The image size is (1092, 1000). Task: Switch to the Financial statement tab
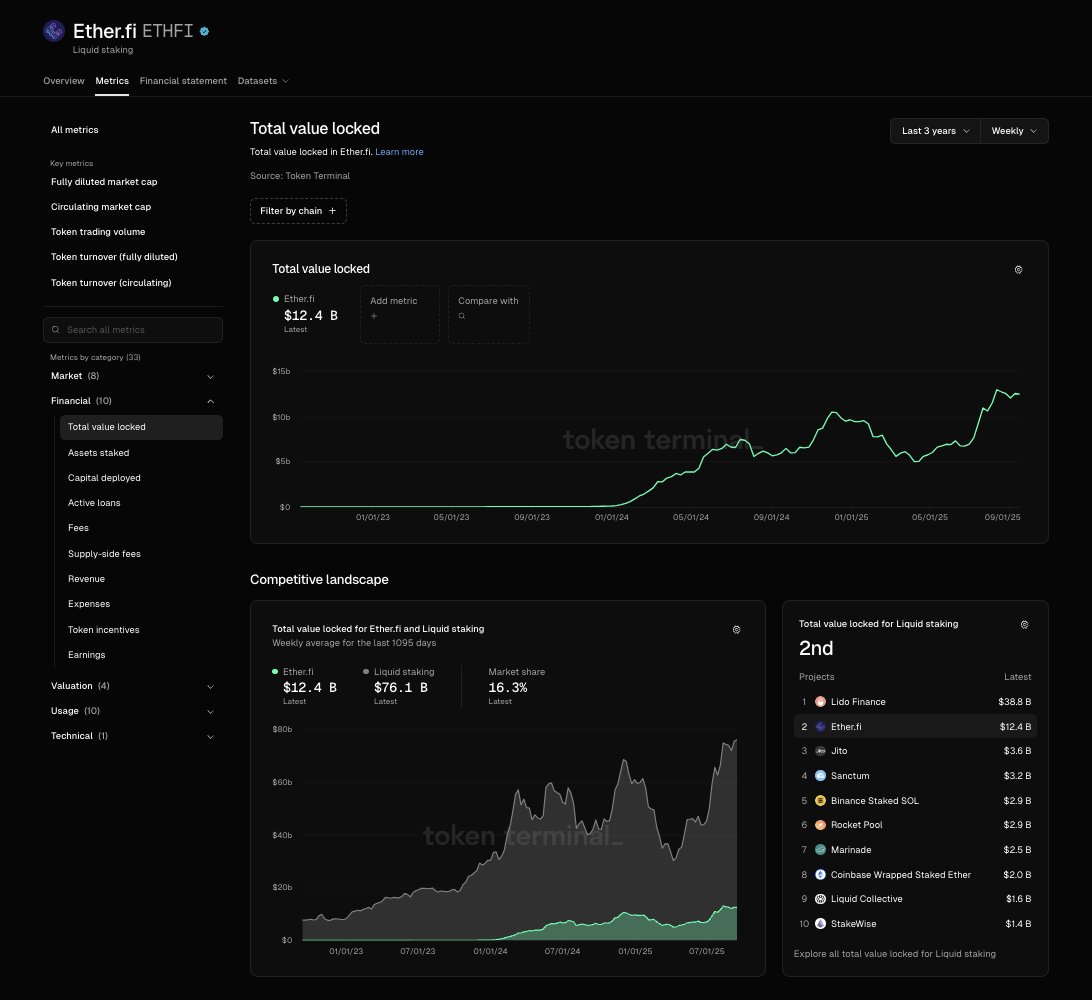pos(183,81)
